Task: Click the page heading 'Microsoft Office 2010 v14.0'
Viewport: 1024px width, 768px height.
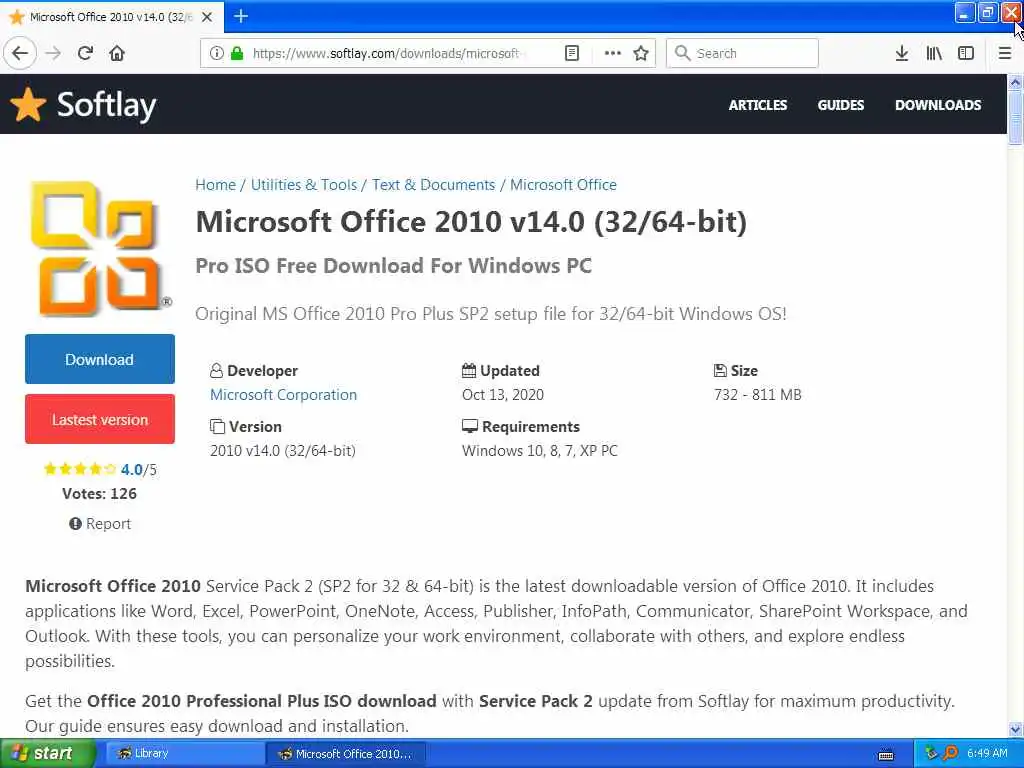Action: click(471, 221)
